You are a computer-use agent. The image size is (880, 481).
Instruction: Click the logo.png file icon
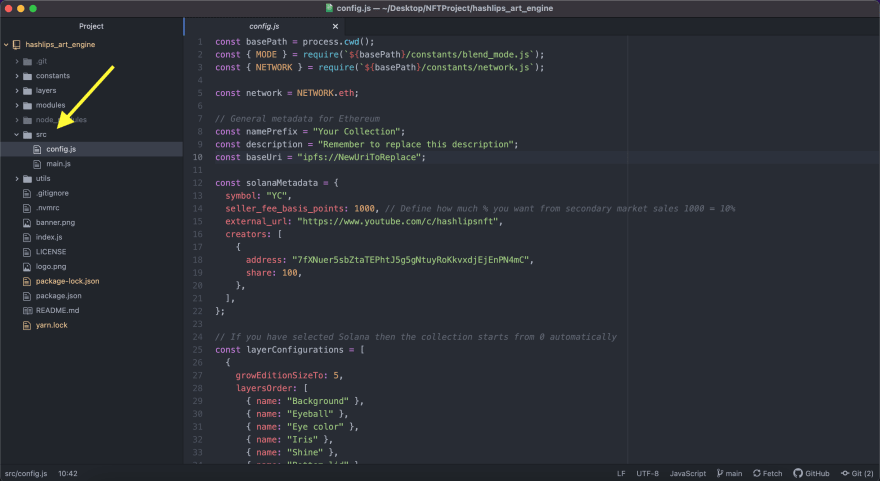pyautogui.click(x=26, y=267)
